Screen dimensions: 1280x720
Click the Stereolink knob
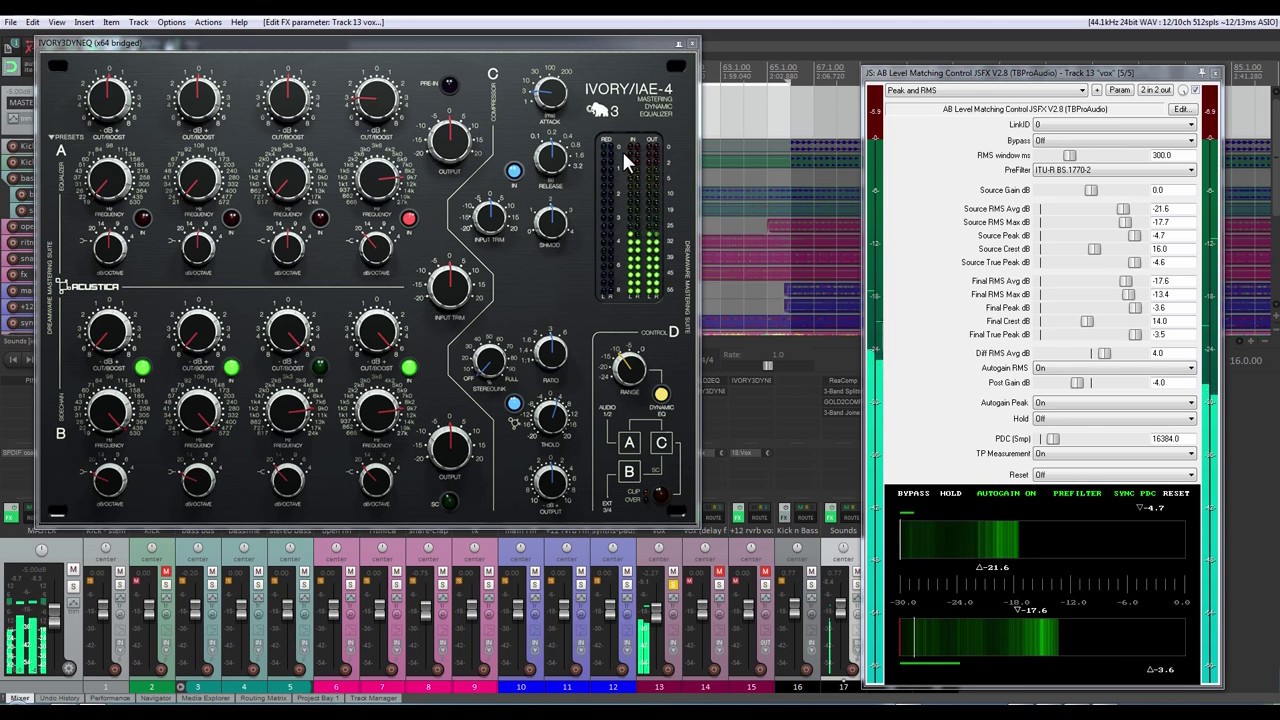(x=489, y=360)
